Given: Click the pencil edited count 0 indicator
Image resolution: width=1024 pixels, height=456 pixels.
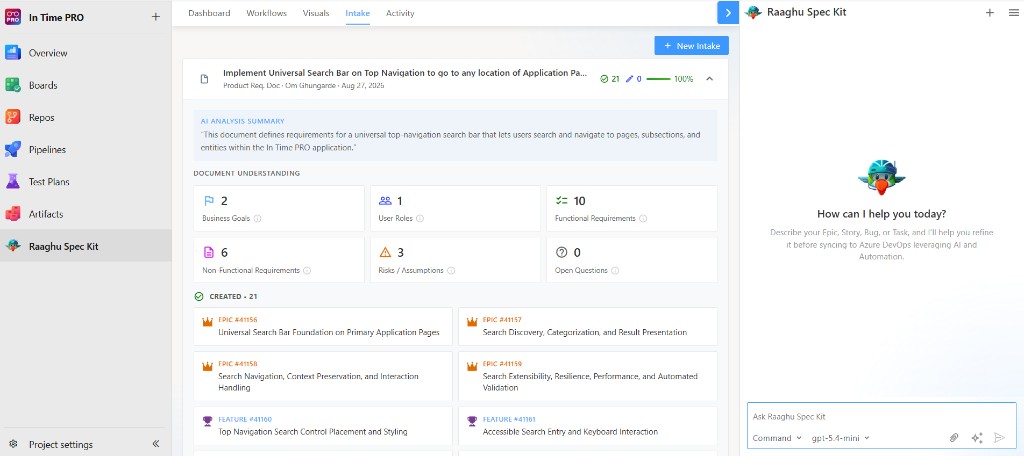Looking at the screenshot, I should (x=633, y=79).
